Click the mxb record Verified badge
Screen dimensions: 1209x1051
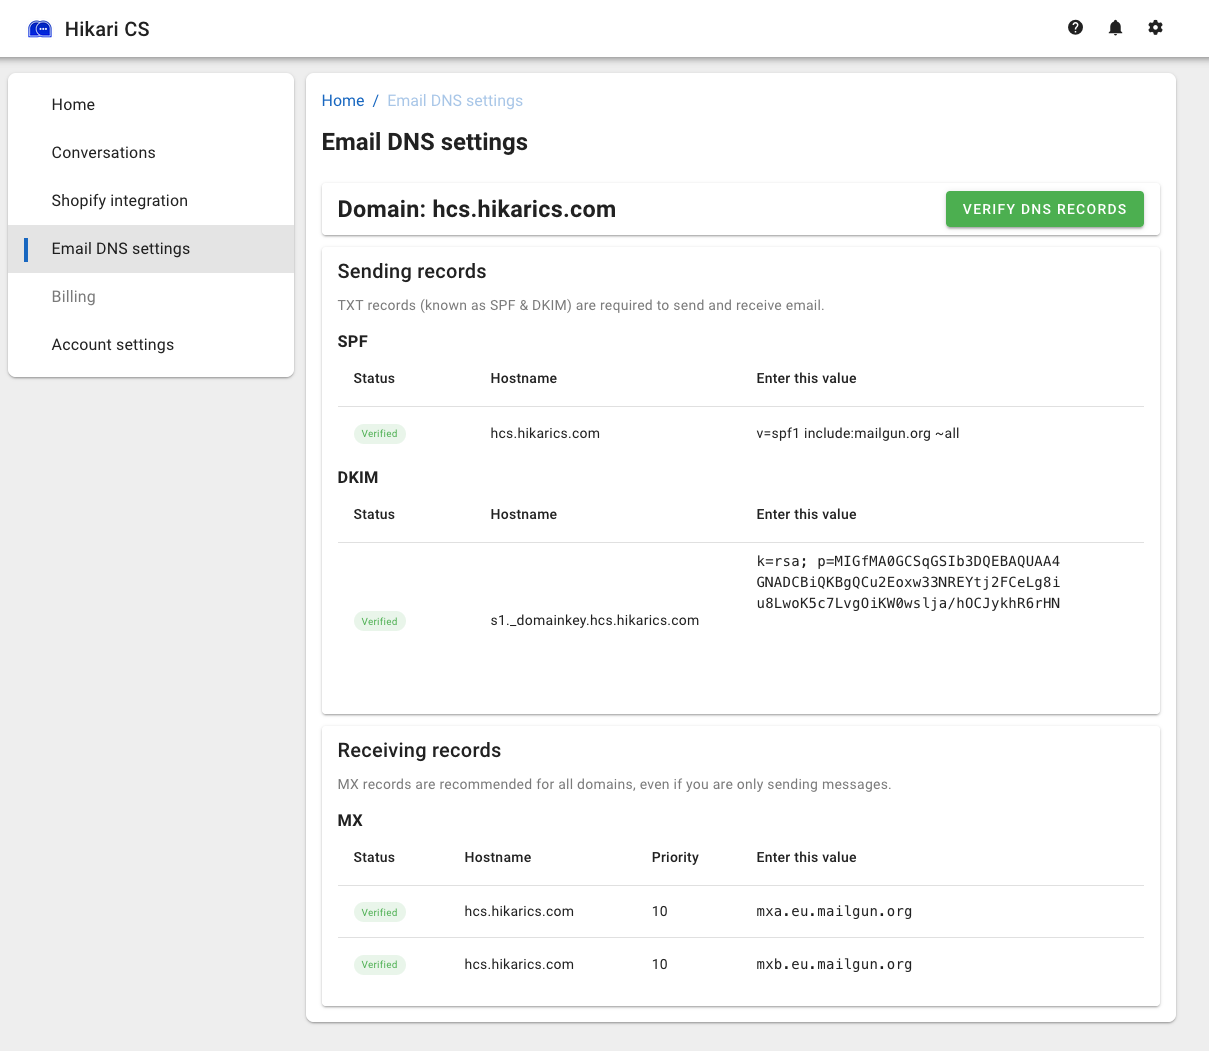pyautogui.click(x=379, y=965)
